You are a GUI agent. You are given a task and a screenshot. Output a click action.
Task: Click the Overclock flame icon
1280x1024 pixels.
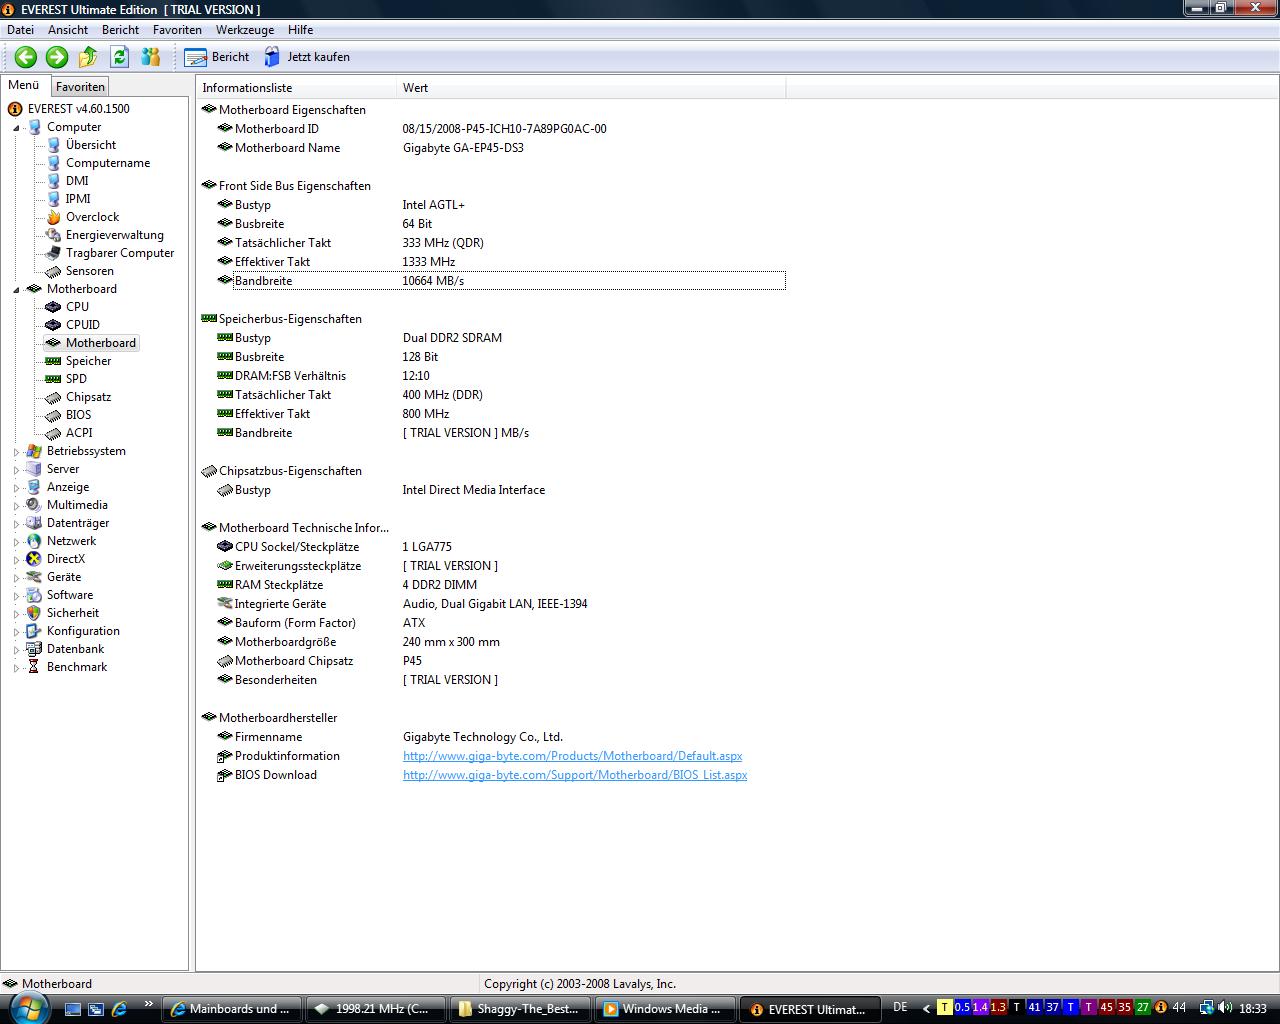point(53,217)
